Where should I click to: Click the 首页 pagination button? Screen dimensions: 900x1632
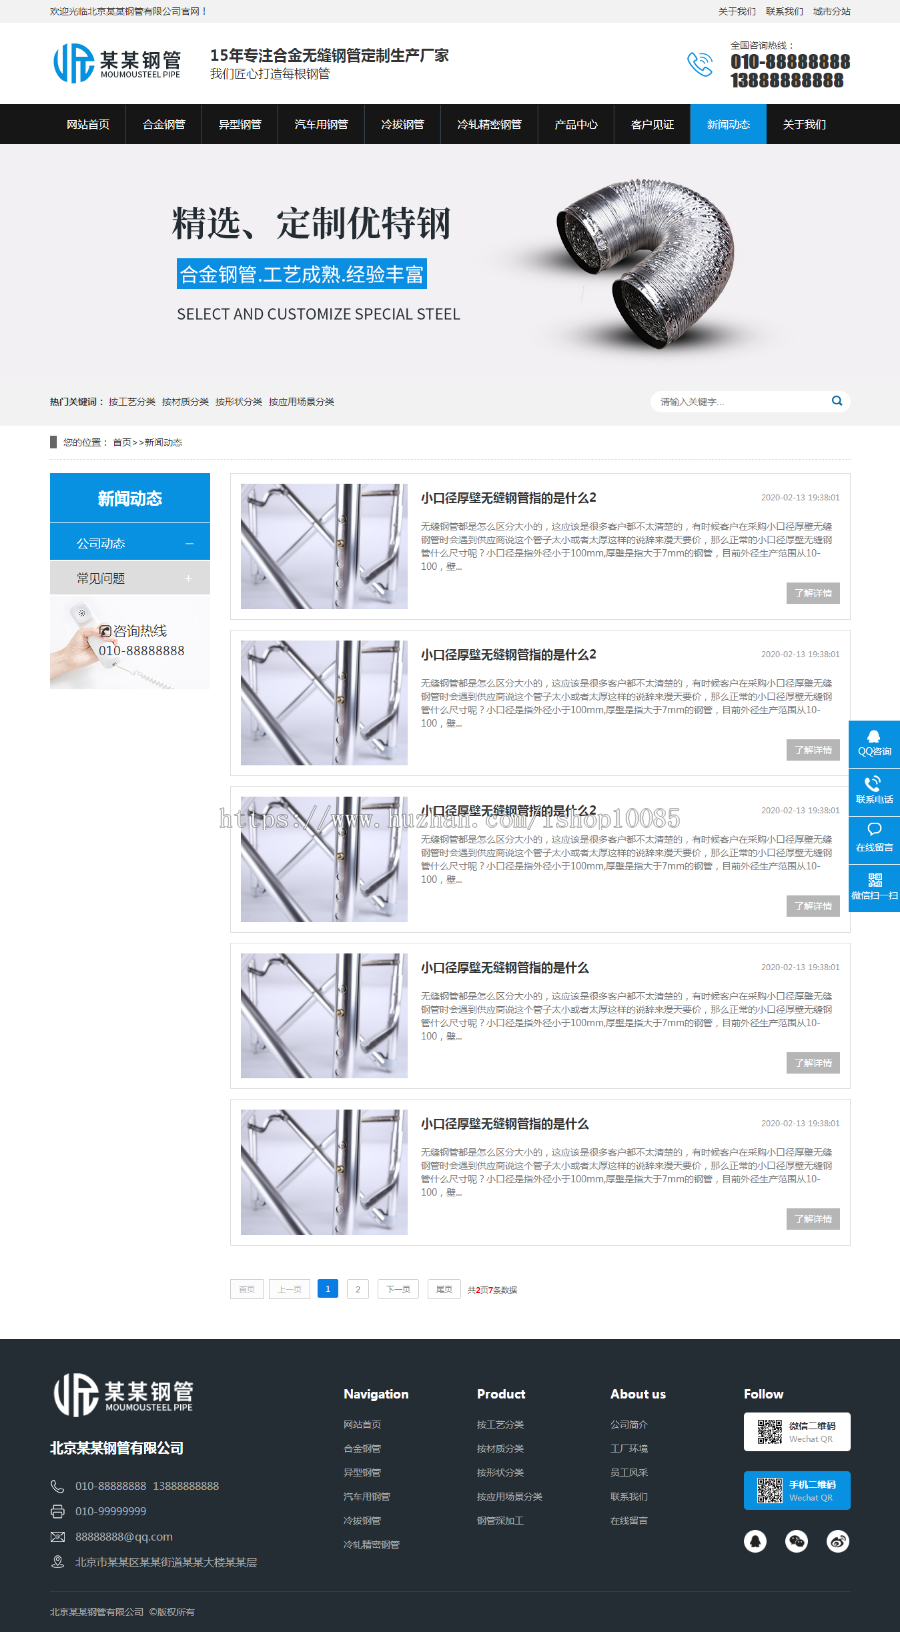coord(246,1289)
